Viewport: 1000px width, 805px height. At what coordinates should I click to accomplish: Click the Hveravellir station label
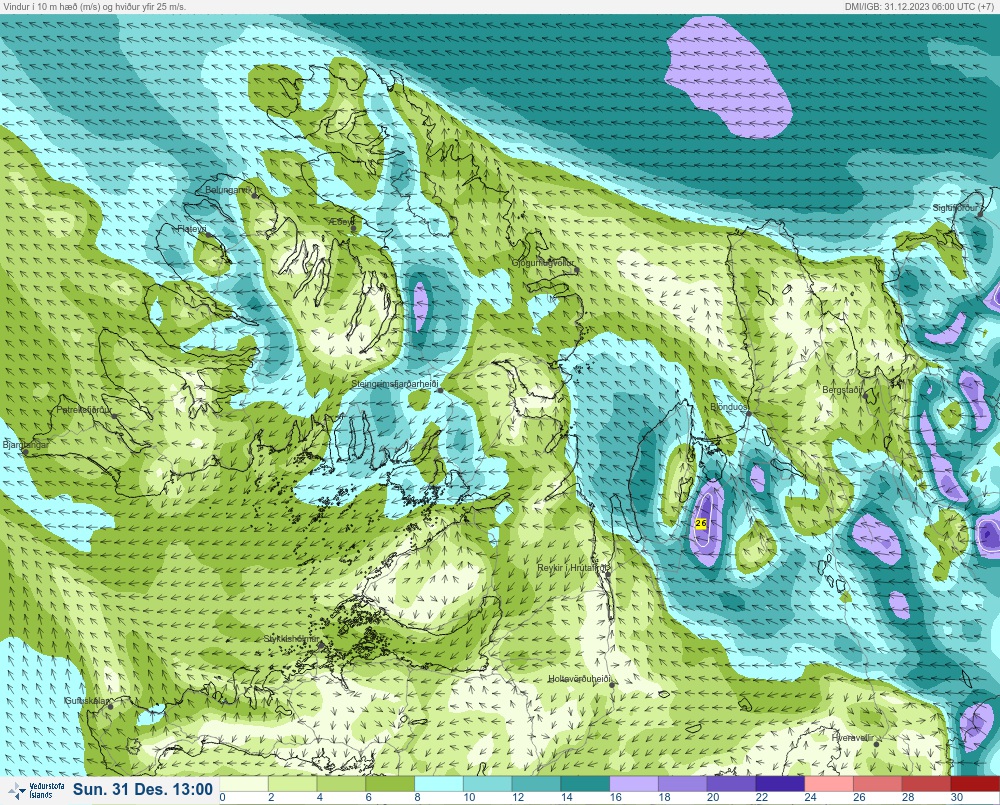853,738
